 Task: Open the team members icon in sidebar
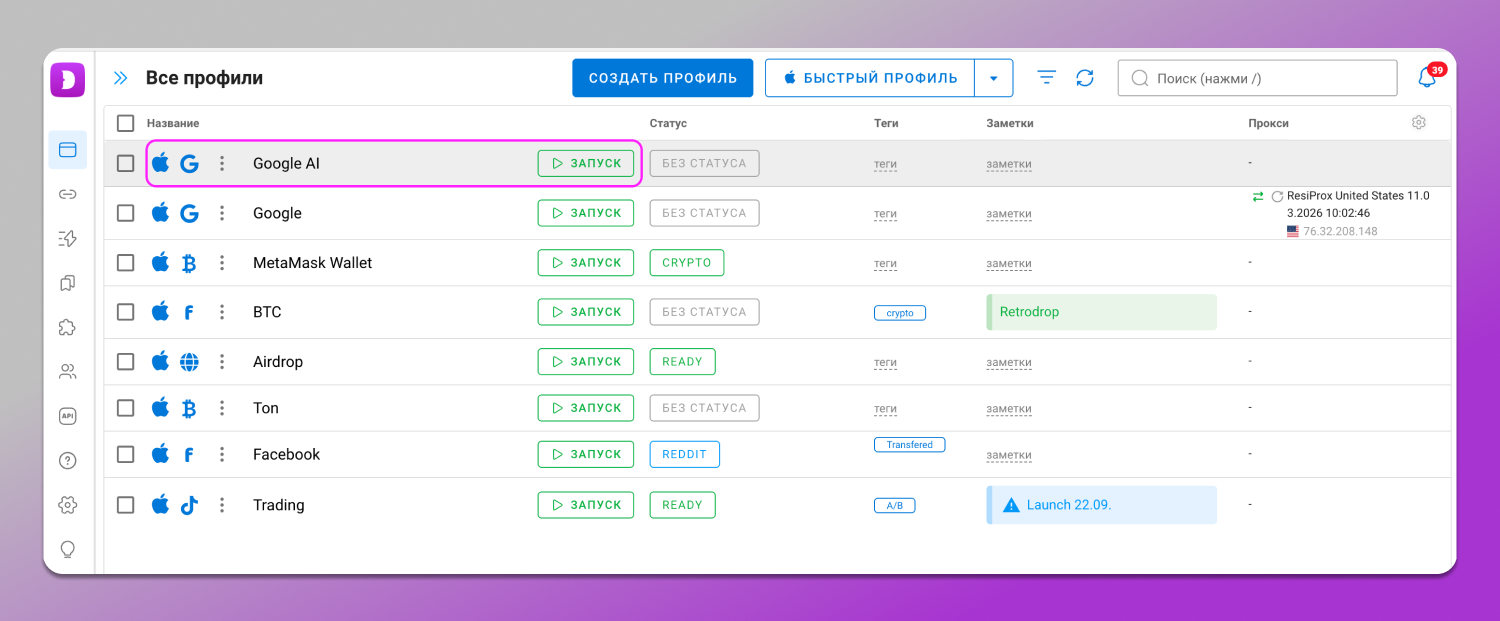click(68, 372)
